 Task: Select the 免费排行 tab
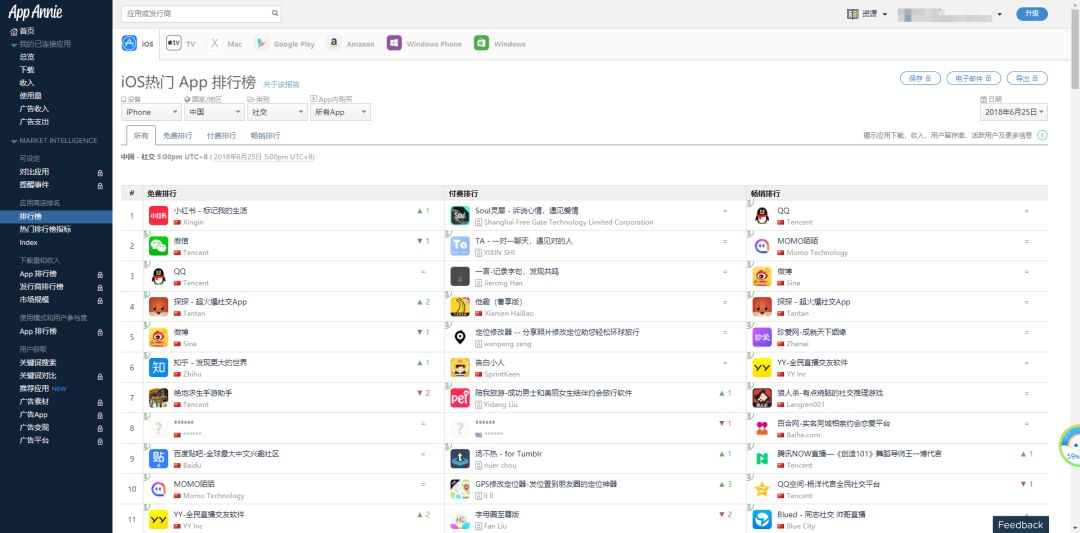tap(178, 135)
